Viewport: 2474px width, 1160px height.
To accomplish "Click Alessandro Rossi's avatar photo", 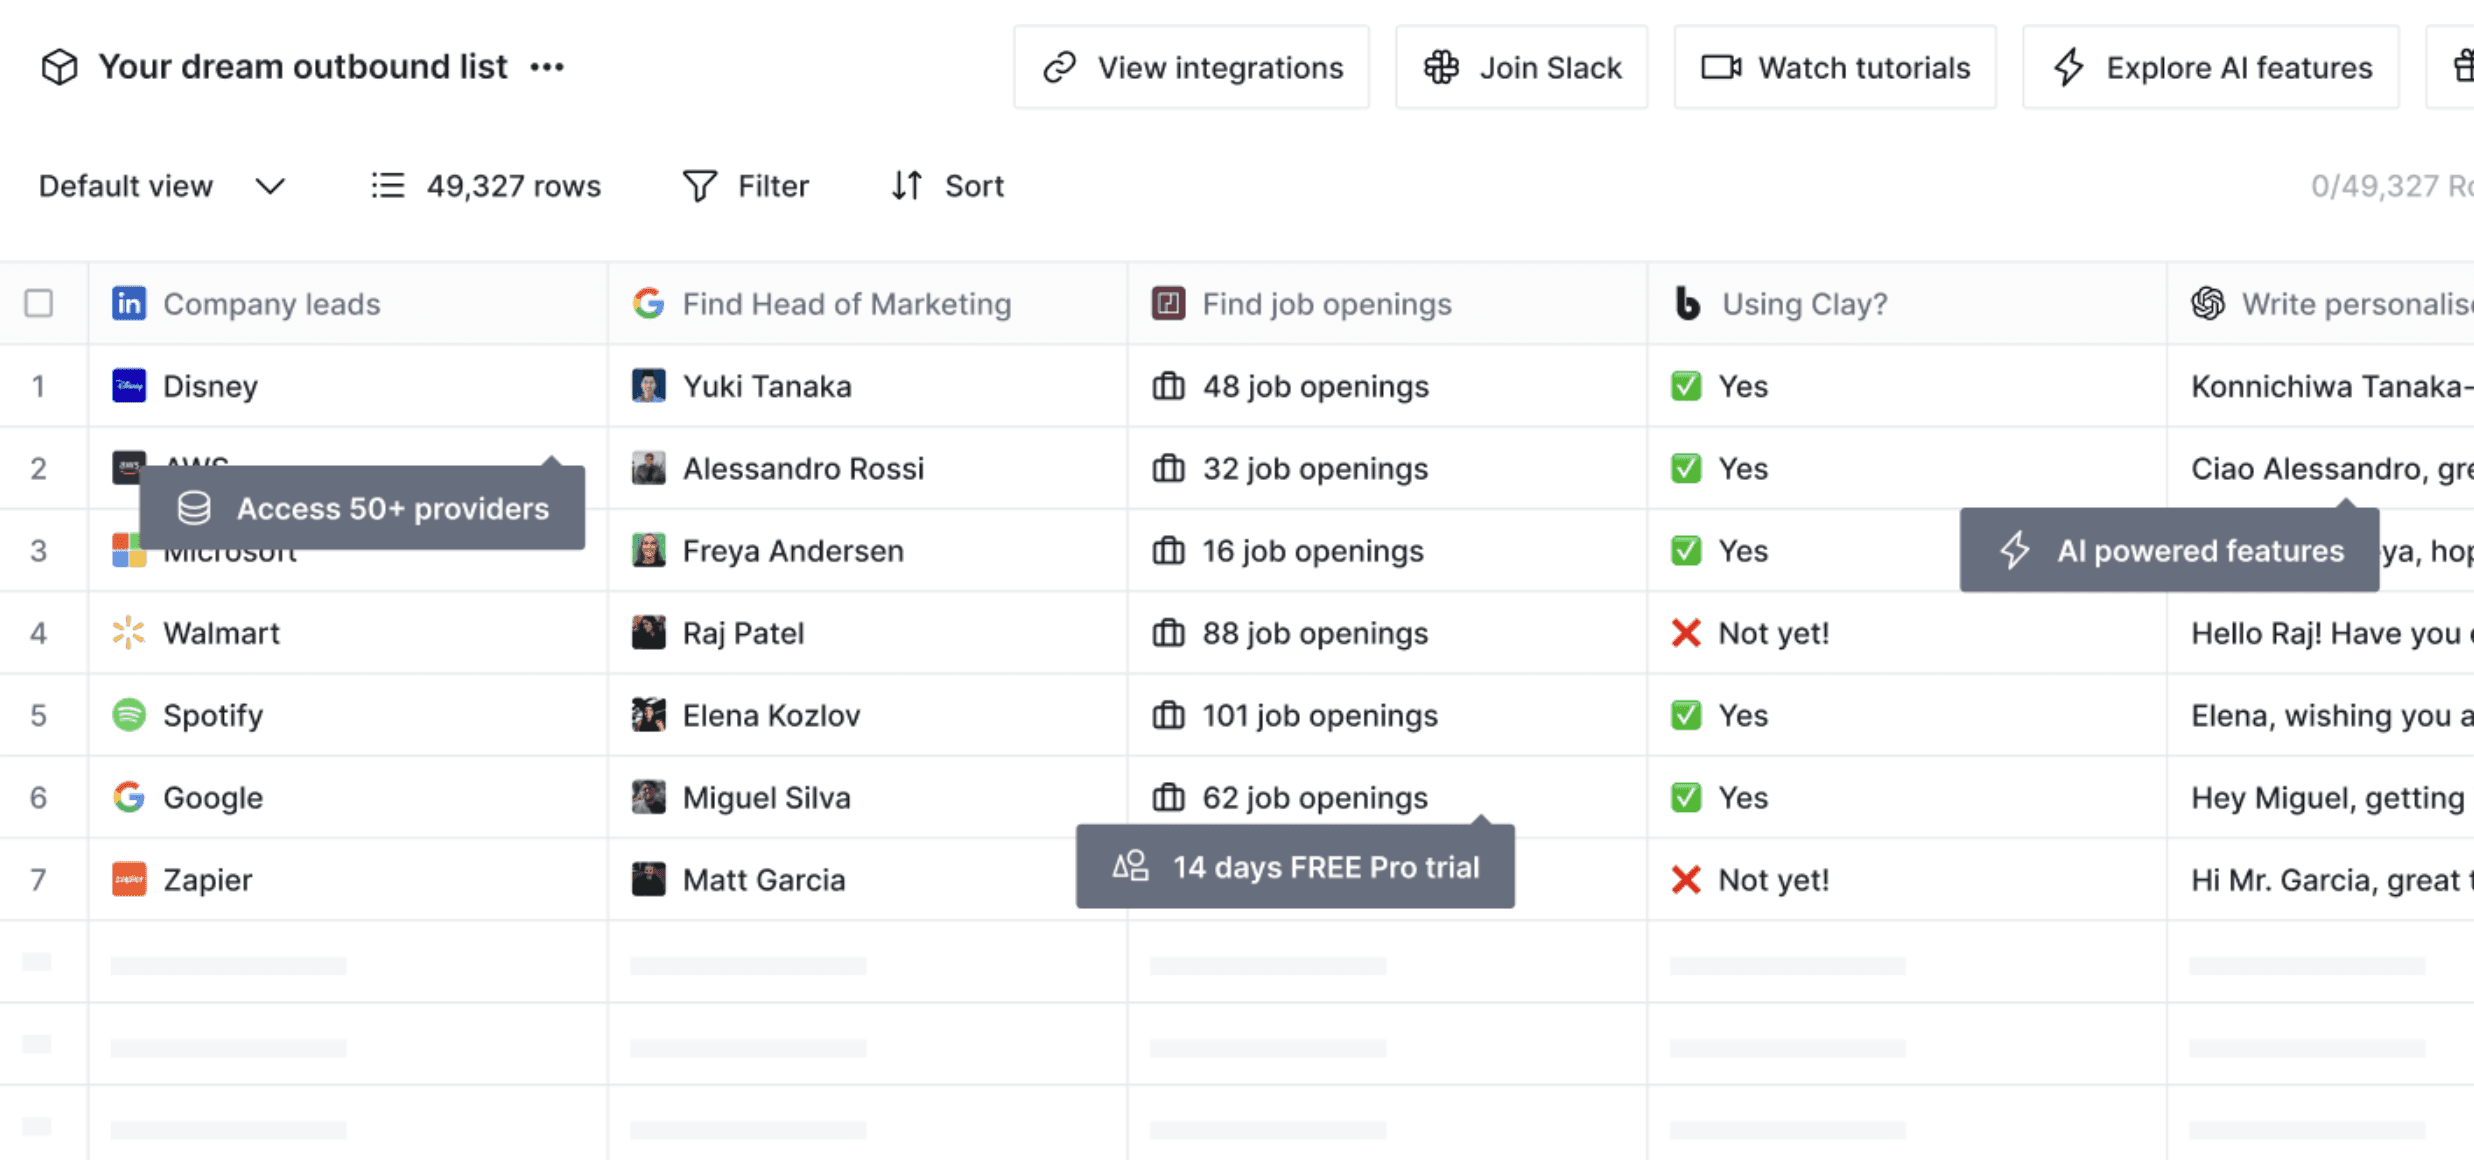I will click(x=648, y=468).
